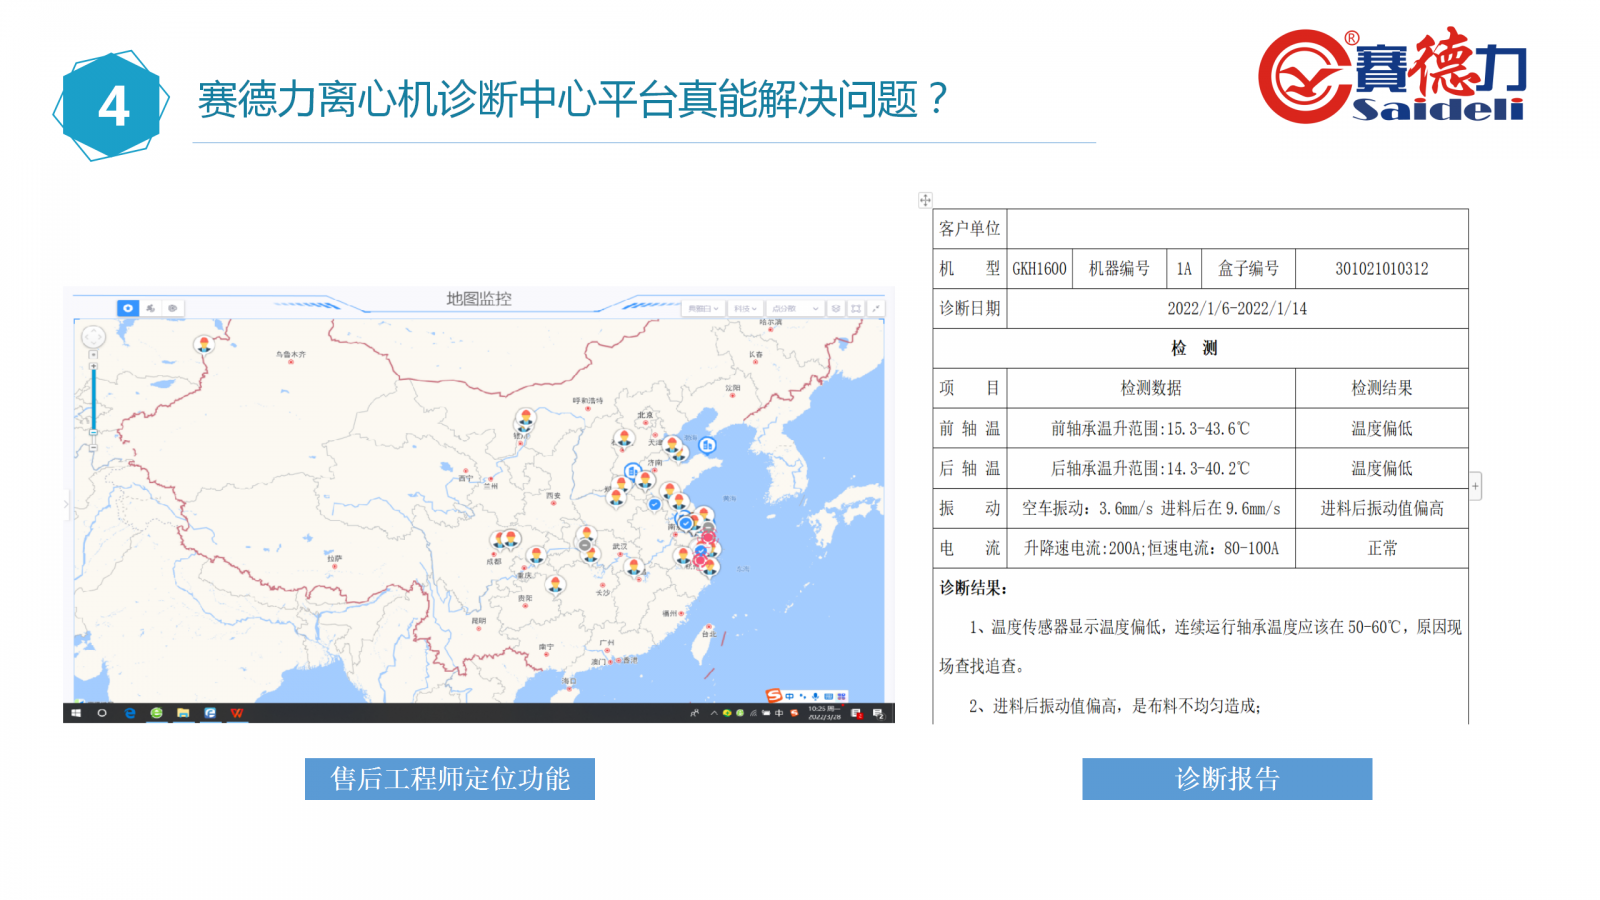Viewport: 1600px width, 900px height.
Task: Click the 检测数据 column header
Action: [1151, 388]
